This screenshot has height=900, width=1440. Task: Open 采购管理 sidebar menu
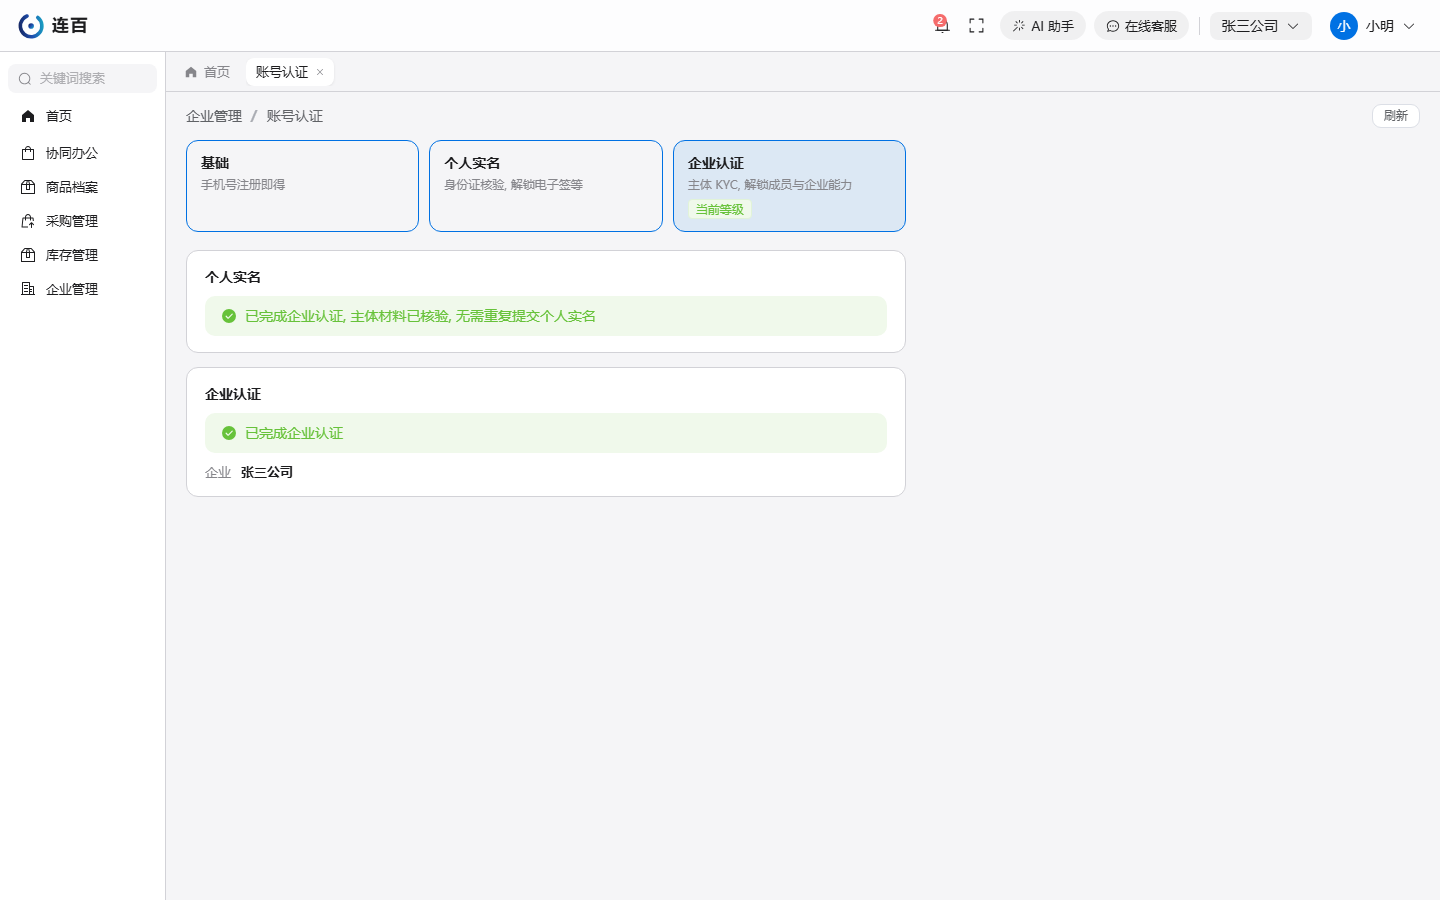[x=83, y=221]
